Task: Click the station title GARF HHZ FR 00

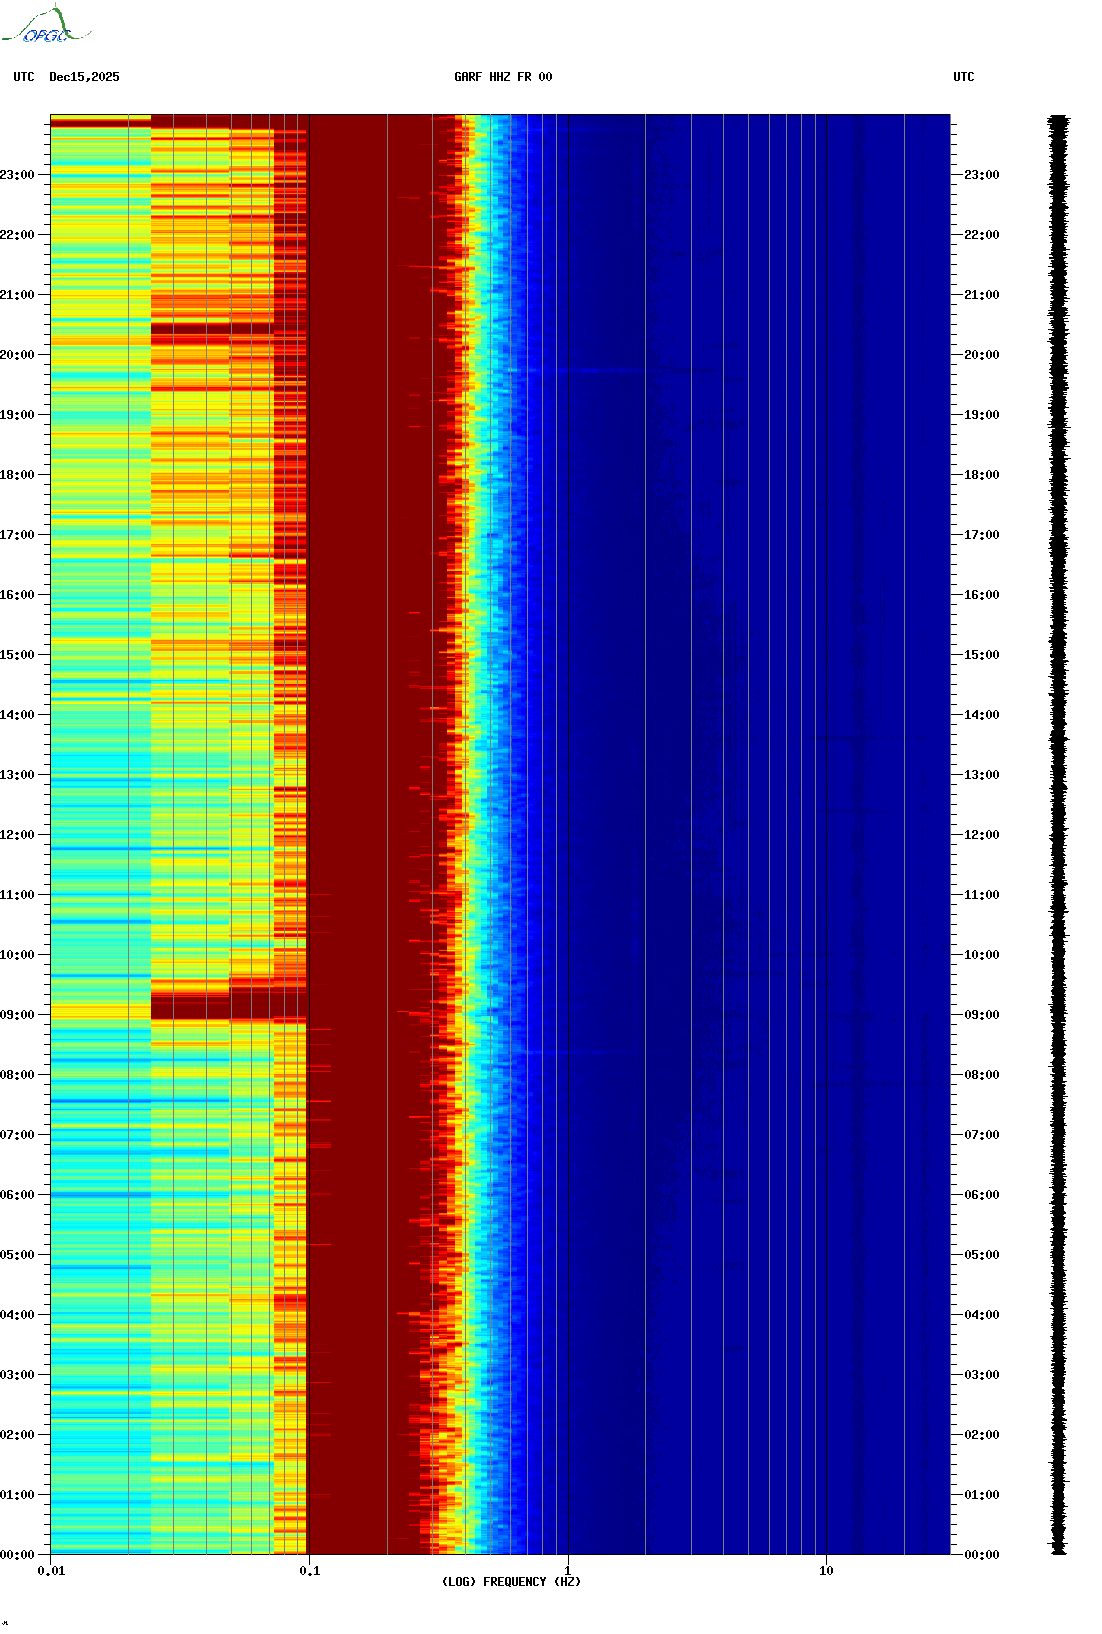Action: [x=503, y=77]
